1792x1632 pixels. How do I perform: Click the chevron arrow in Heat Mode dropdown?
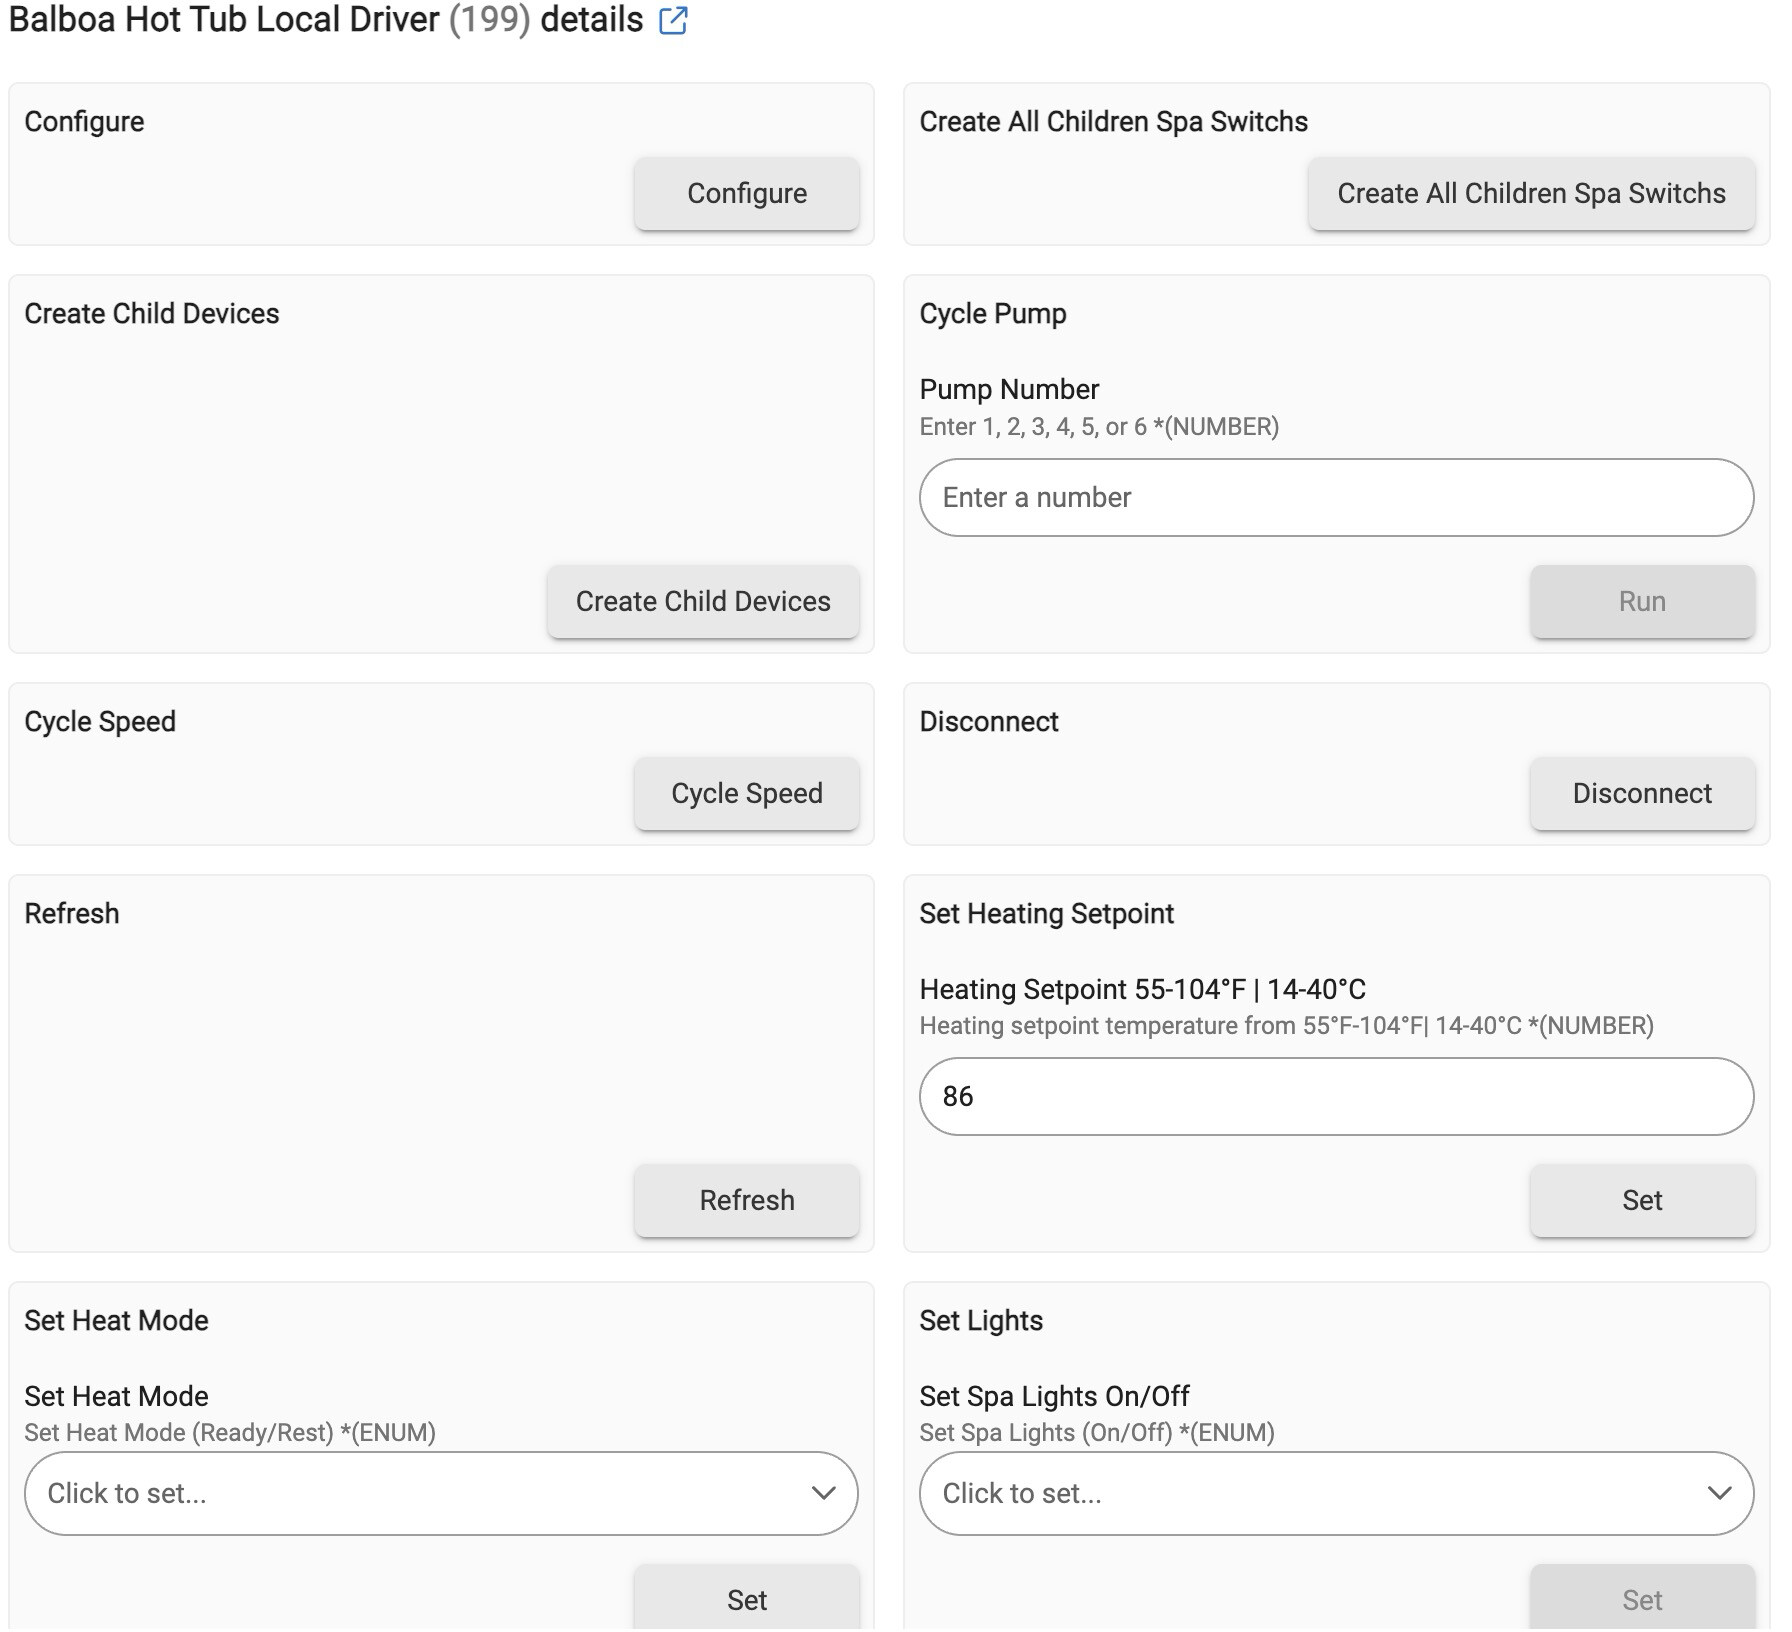(823, 1493)
